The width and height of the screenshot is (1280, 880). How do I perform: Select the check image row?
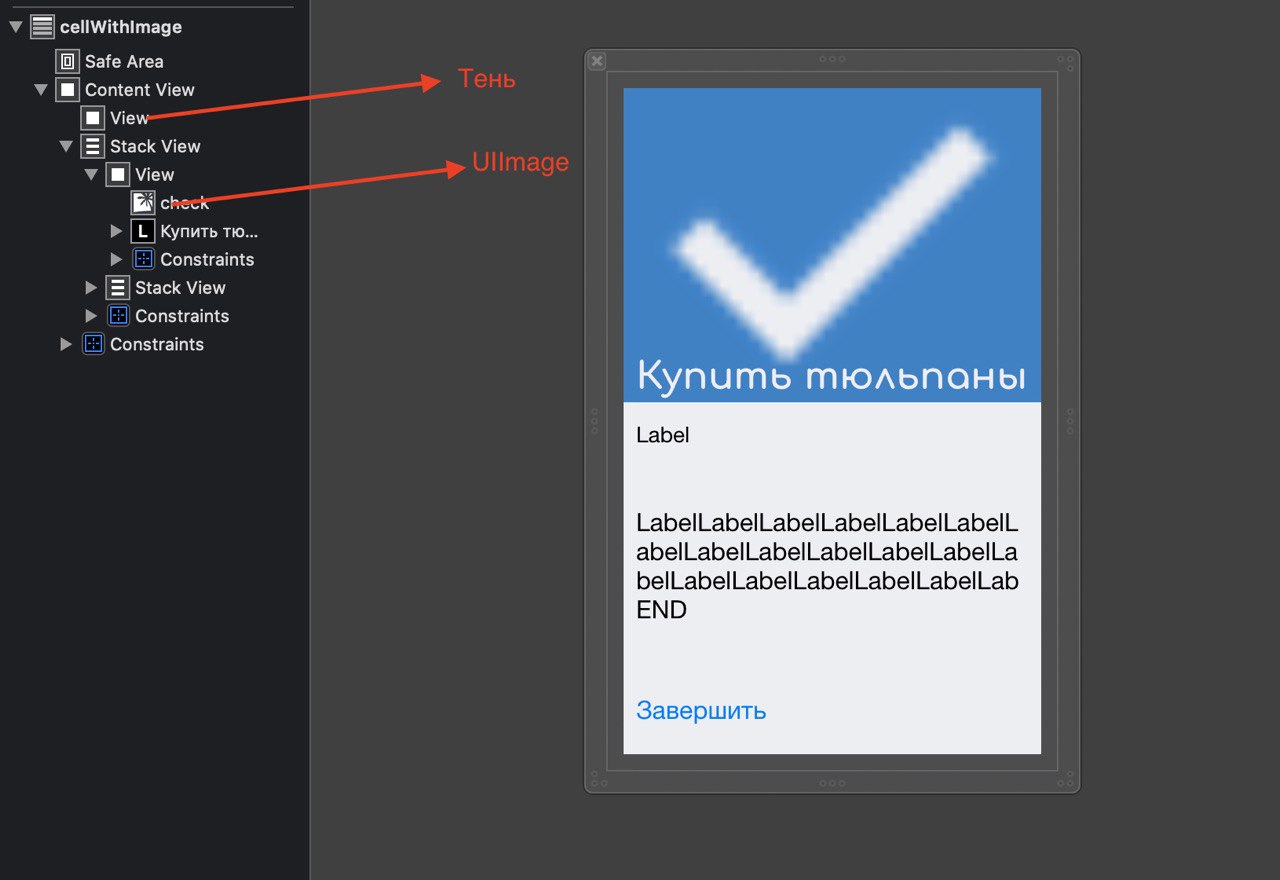point(185,203)
